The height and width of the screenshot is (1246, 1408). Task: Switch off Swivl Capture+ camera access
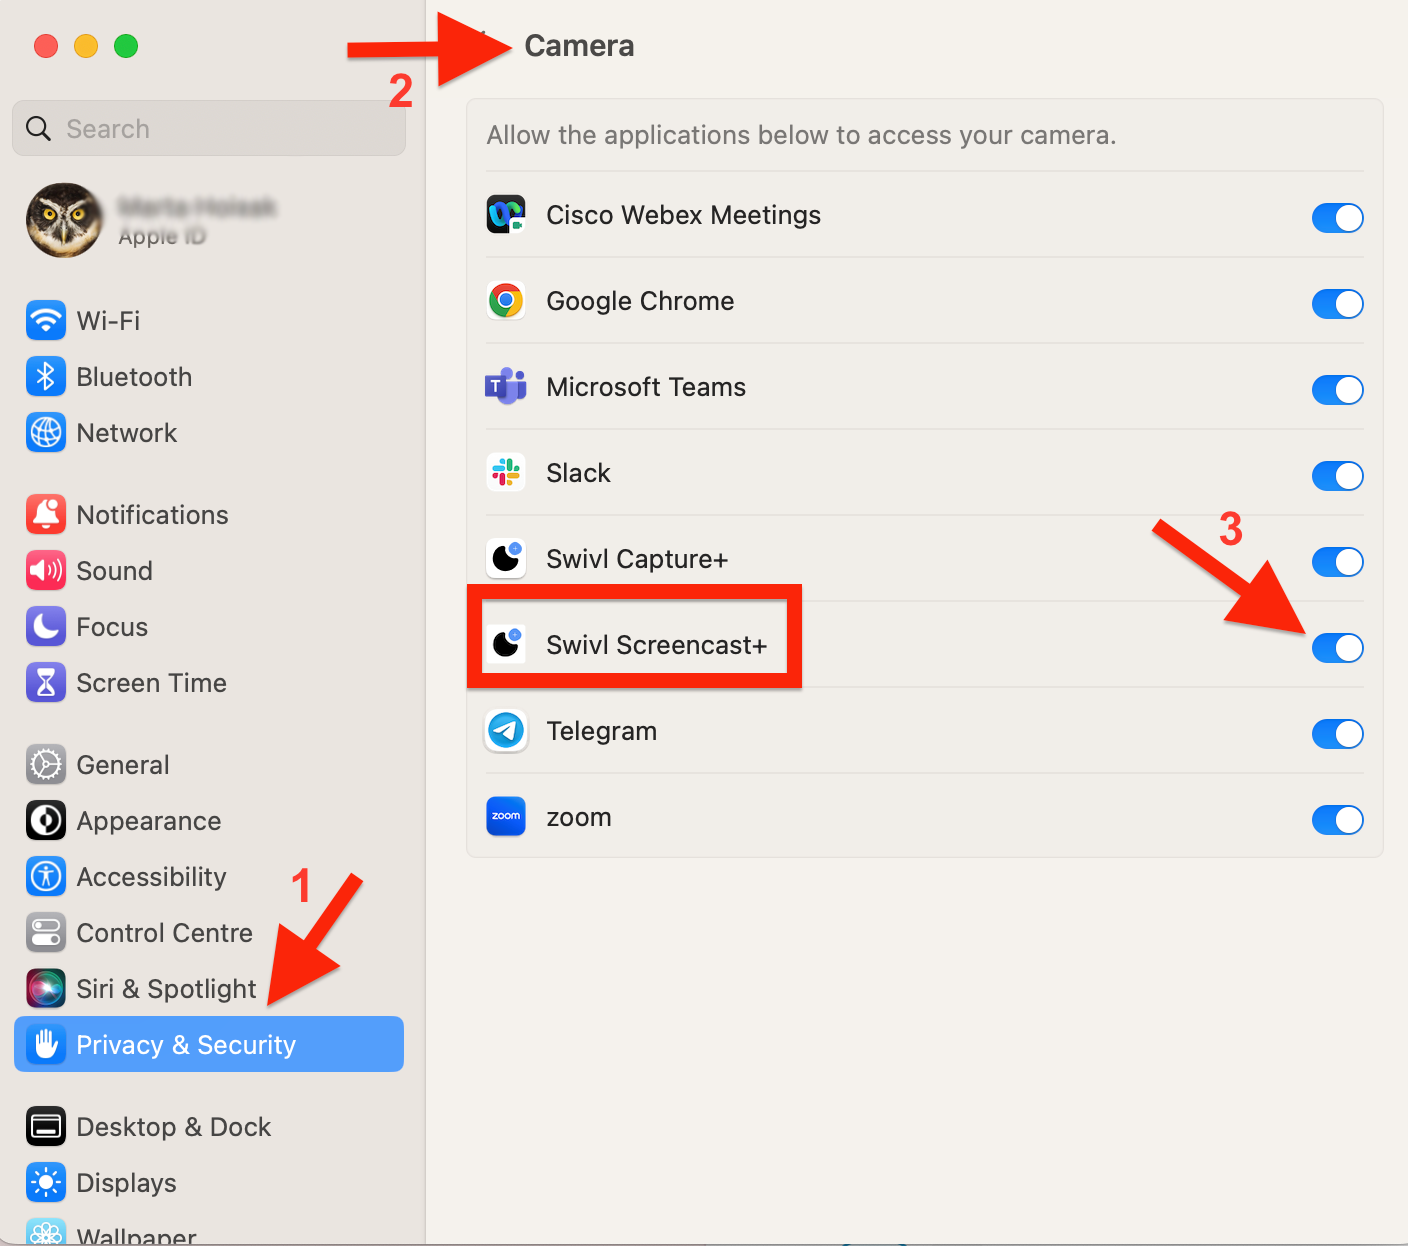(x=1337, y=562)
